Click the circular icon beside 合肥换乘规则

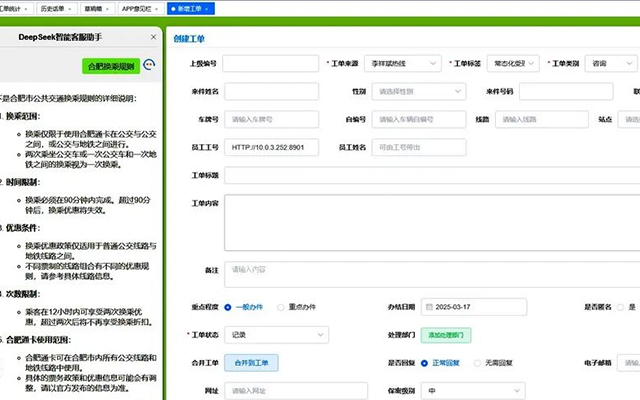click(150, 66)
